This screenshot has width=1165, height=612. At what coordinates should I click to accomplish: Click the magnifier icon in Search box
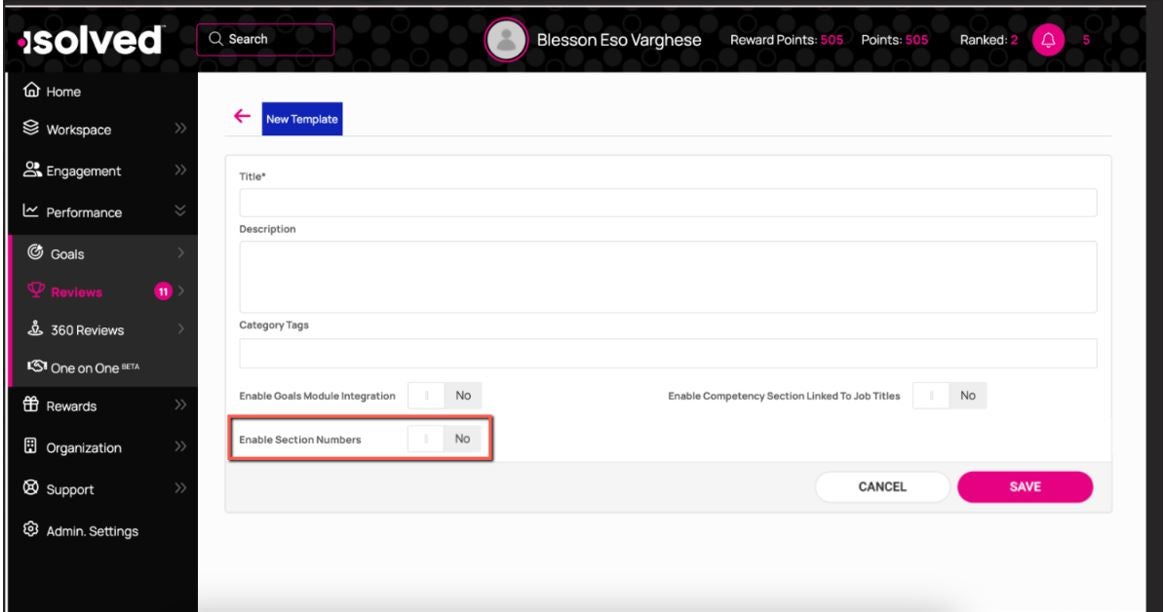(215, 39)
